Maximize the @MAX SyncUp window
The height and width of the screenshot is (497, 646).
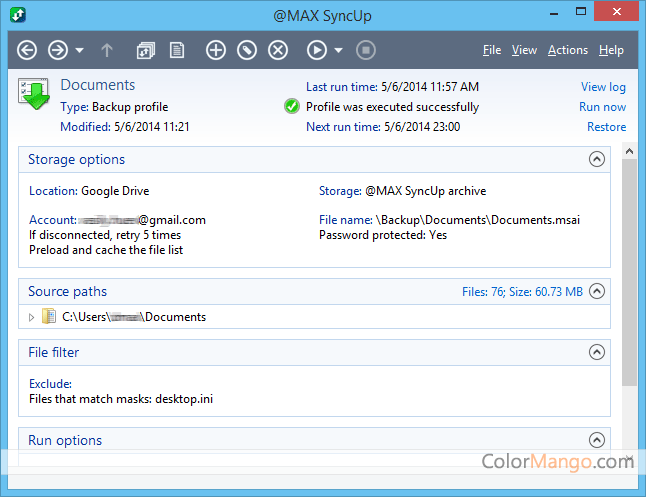click(581, 12)
